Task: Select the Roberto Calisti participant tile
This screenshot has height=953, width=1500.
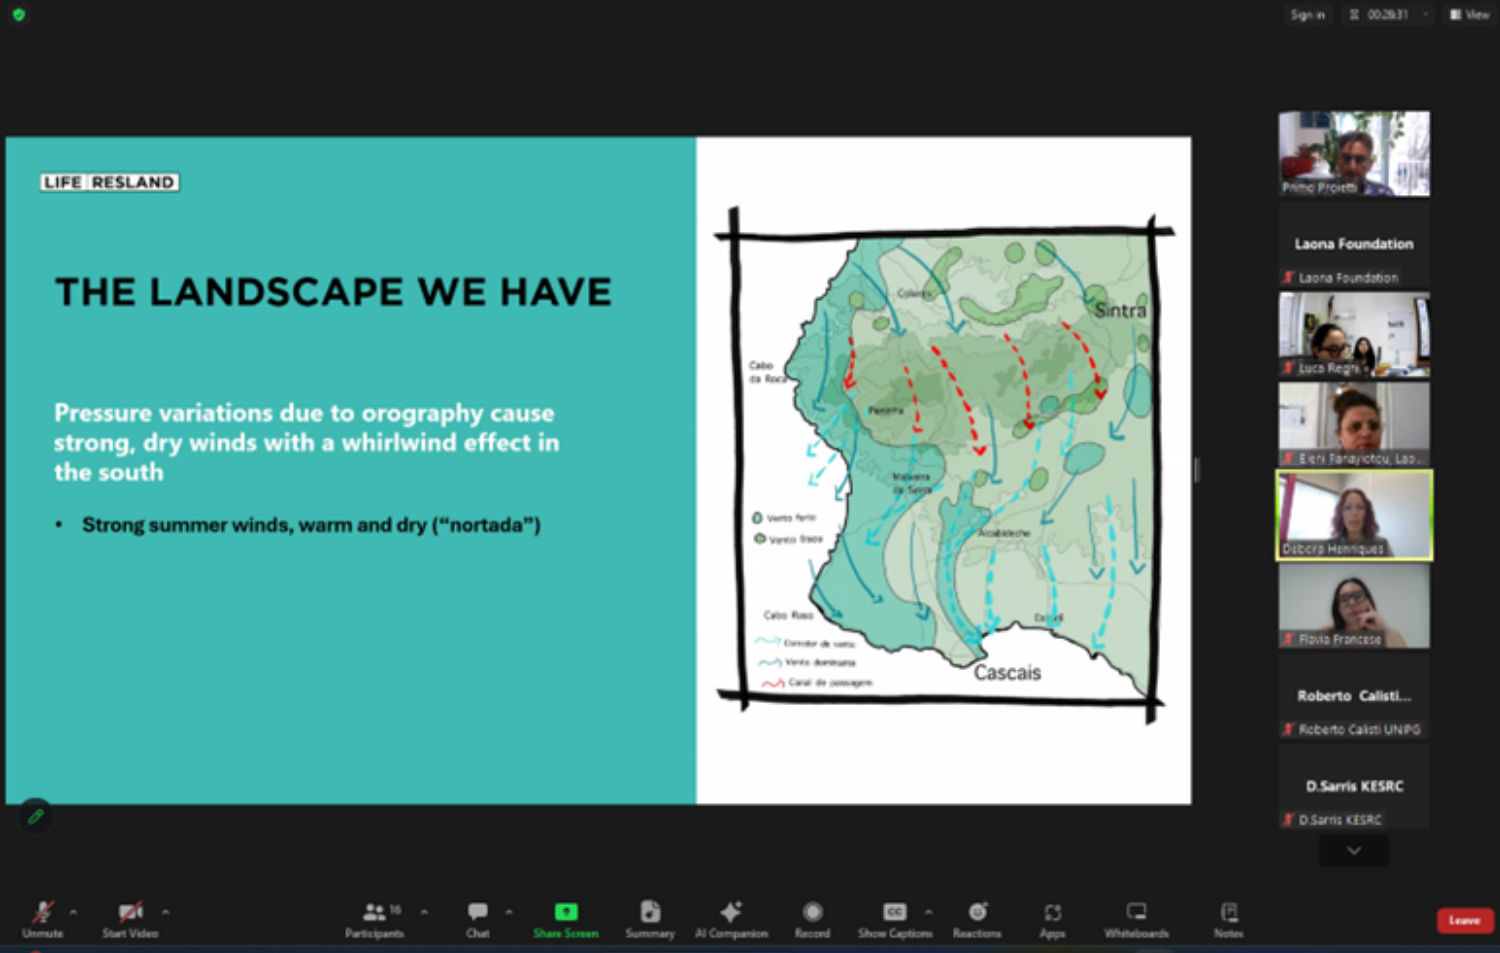Action: [x=1354, y=696]
